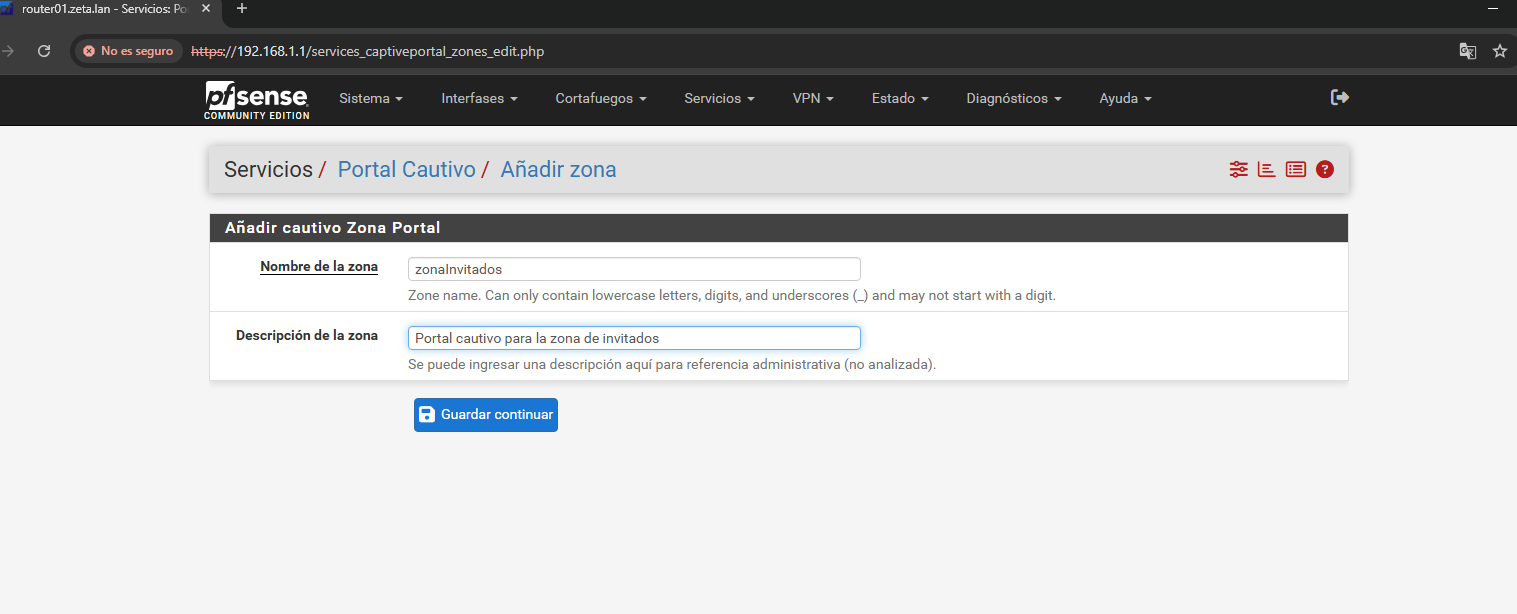Reload the page with refresh icon
The height and width of the screenshot is (614, 1517).
click(x=44, y=51)
